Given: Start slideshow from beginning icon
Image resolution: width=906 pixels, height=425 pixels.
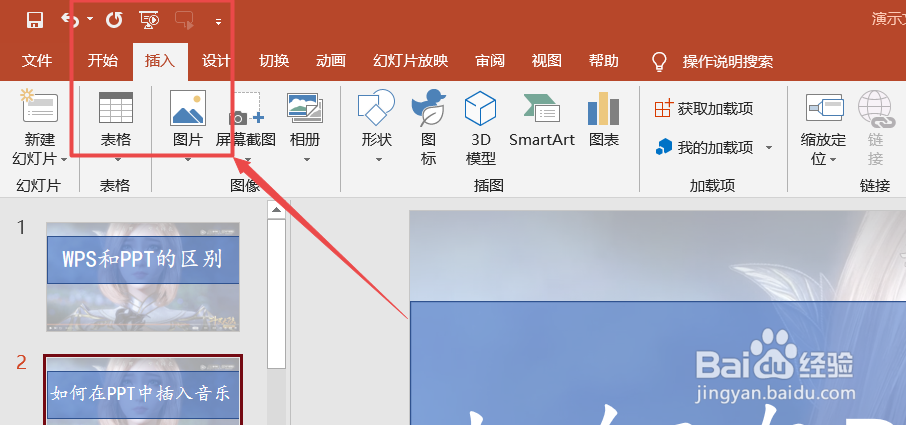Looking at the screenshot, I should click(x=149, y=21).
